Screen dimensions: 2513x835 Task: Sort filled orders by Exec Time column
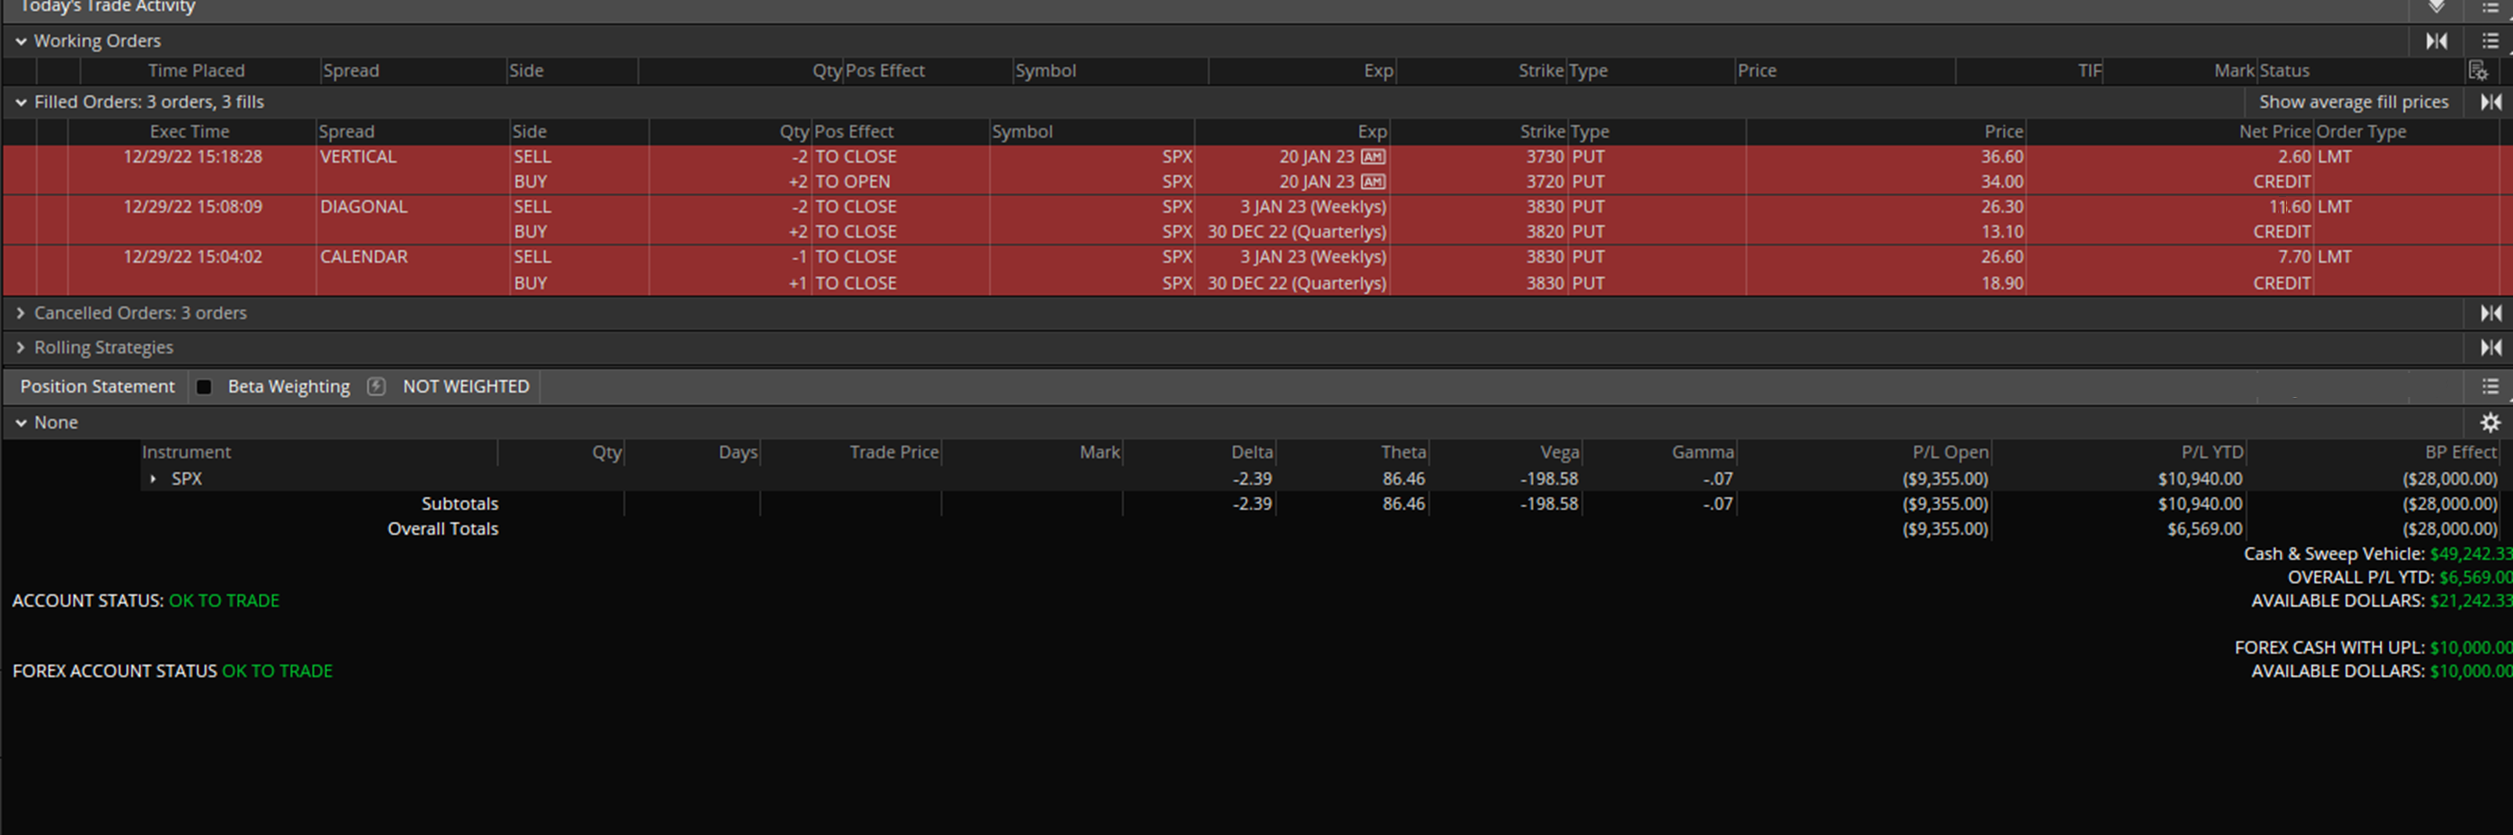(189, 131)
